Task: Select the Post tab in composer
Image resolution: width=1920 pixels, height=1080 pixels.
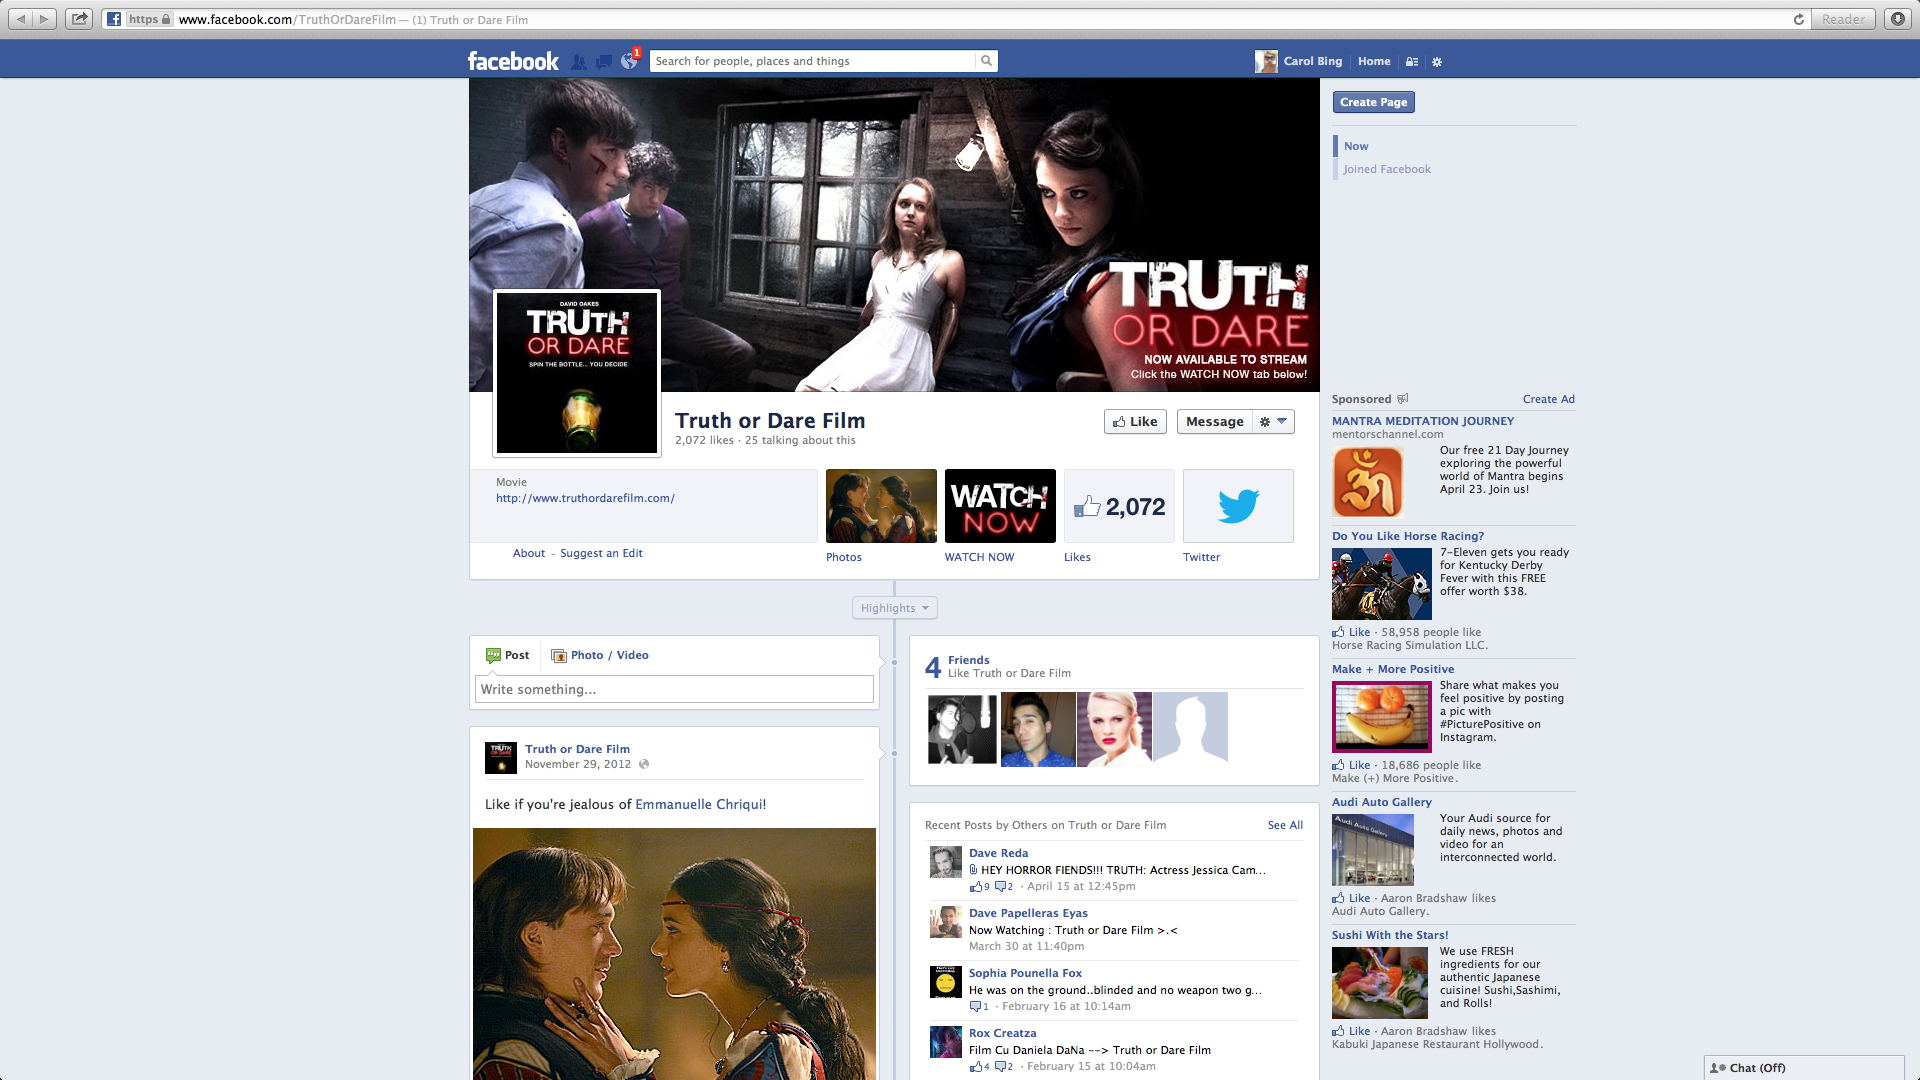Action: pos(507,655)
